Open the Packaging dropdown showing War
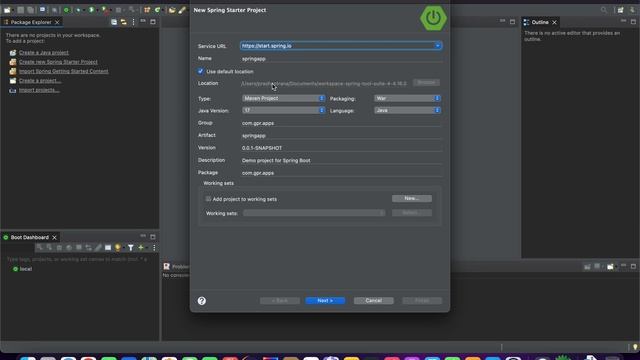This screenshot has height=360, width=640. coord(407,98)
